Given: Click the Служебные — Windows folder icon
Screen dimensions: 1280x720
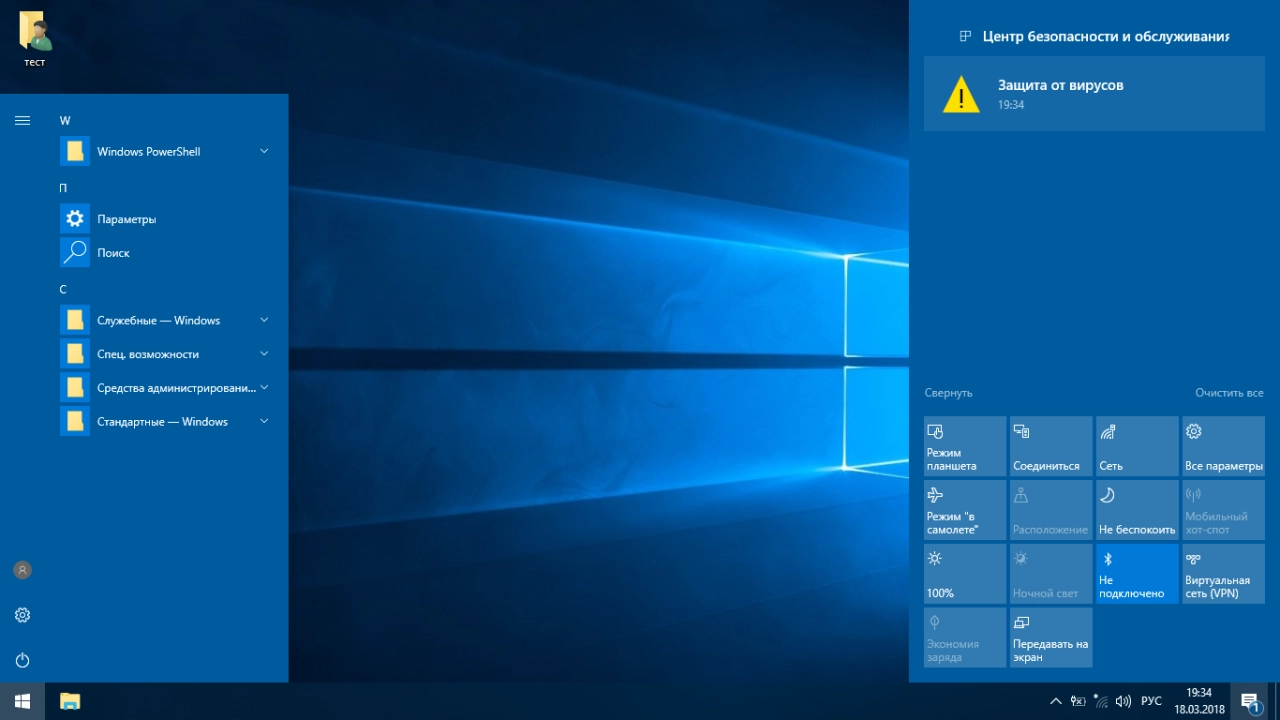Looking at the screenshot, I should 75,320.
